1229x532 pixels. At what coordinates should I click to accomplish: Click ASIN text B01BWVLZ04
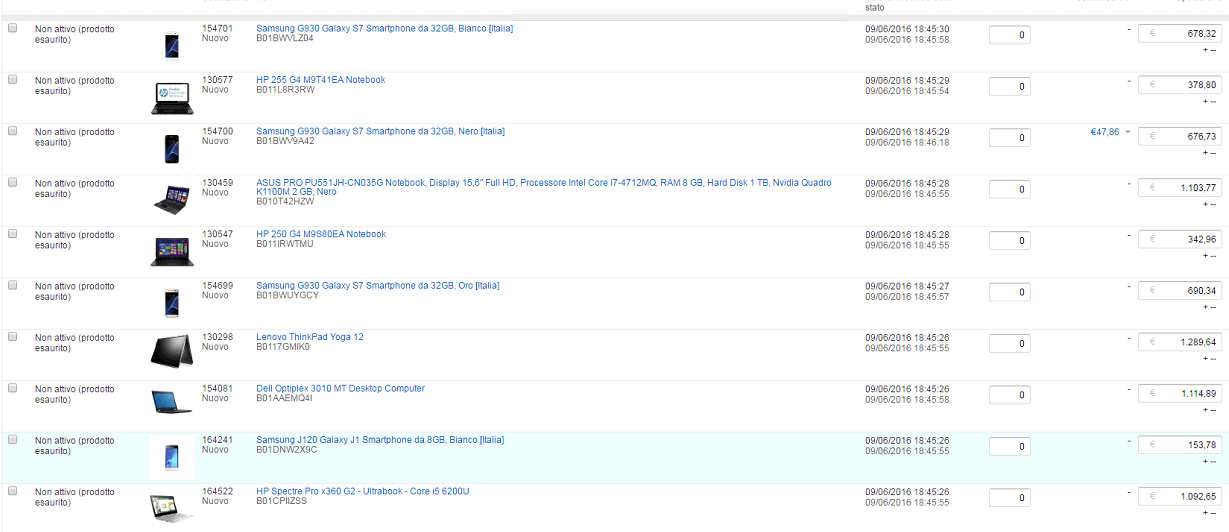pos(285,39)
